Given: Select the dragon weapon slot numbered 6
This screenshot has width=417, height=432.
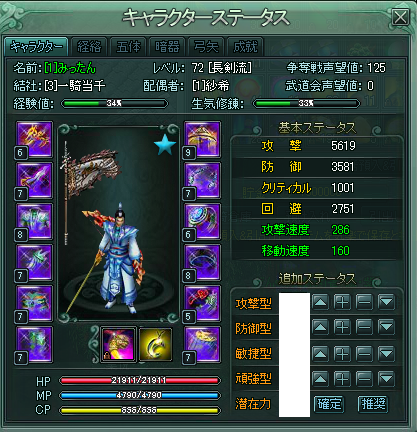Looking at the screenshot, I should 34,139.
